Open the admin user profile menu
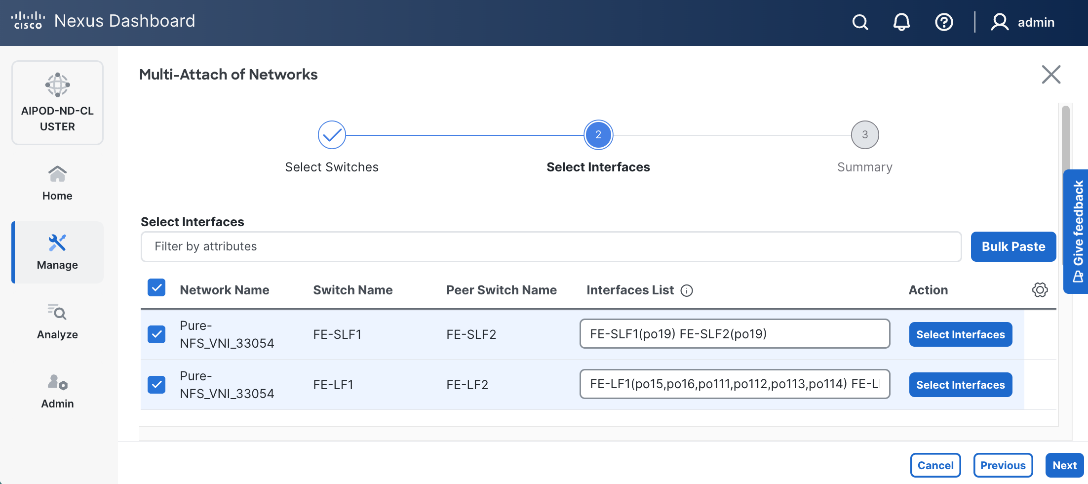The image size is (1088, 484). (x=1023, y=22)
